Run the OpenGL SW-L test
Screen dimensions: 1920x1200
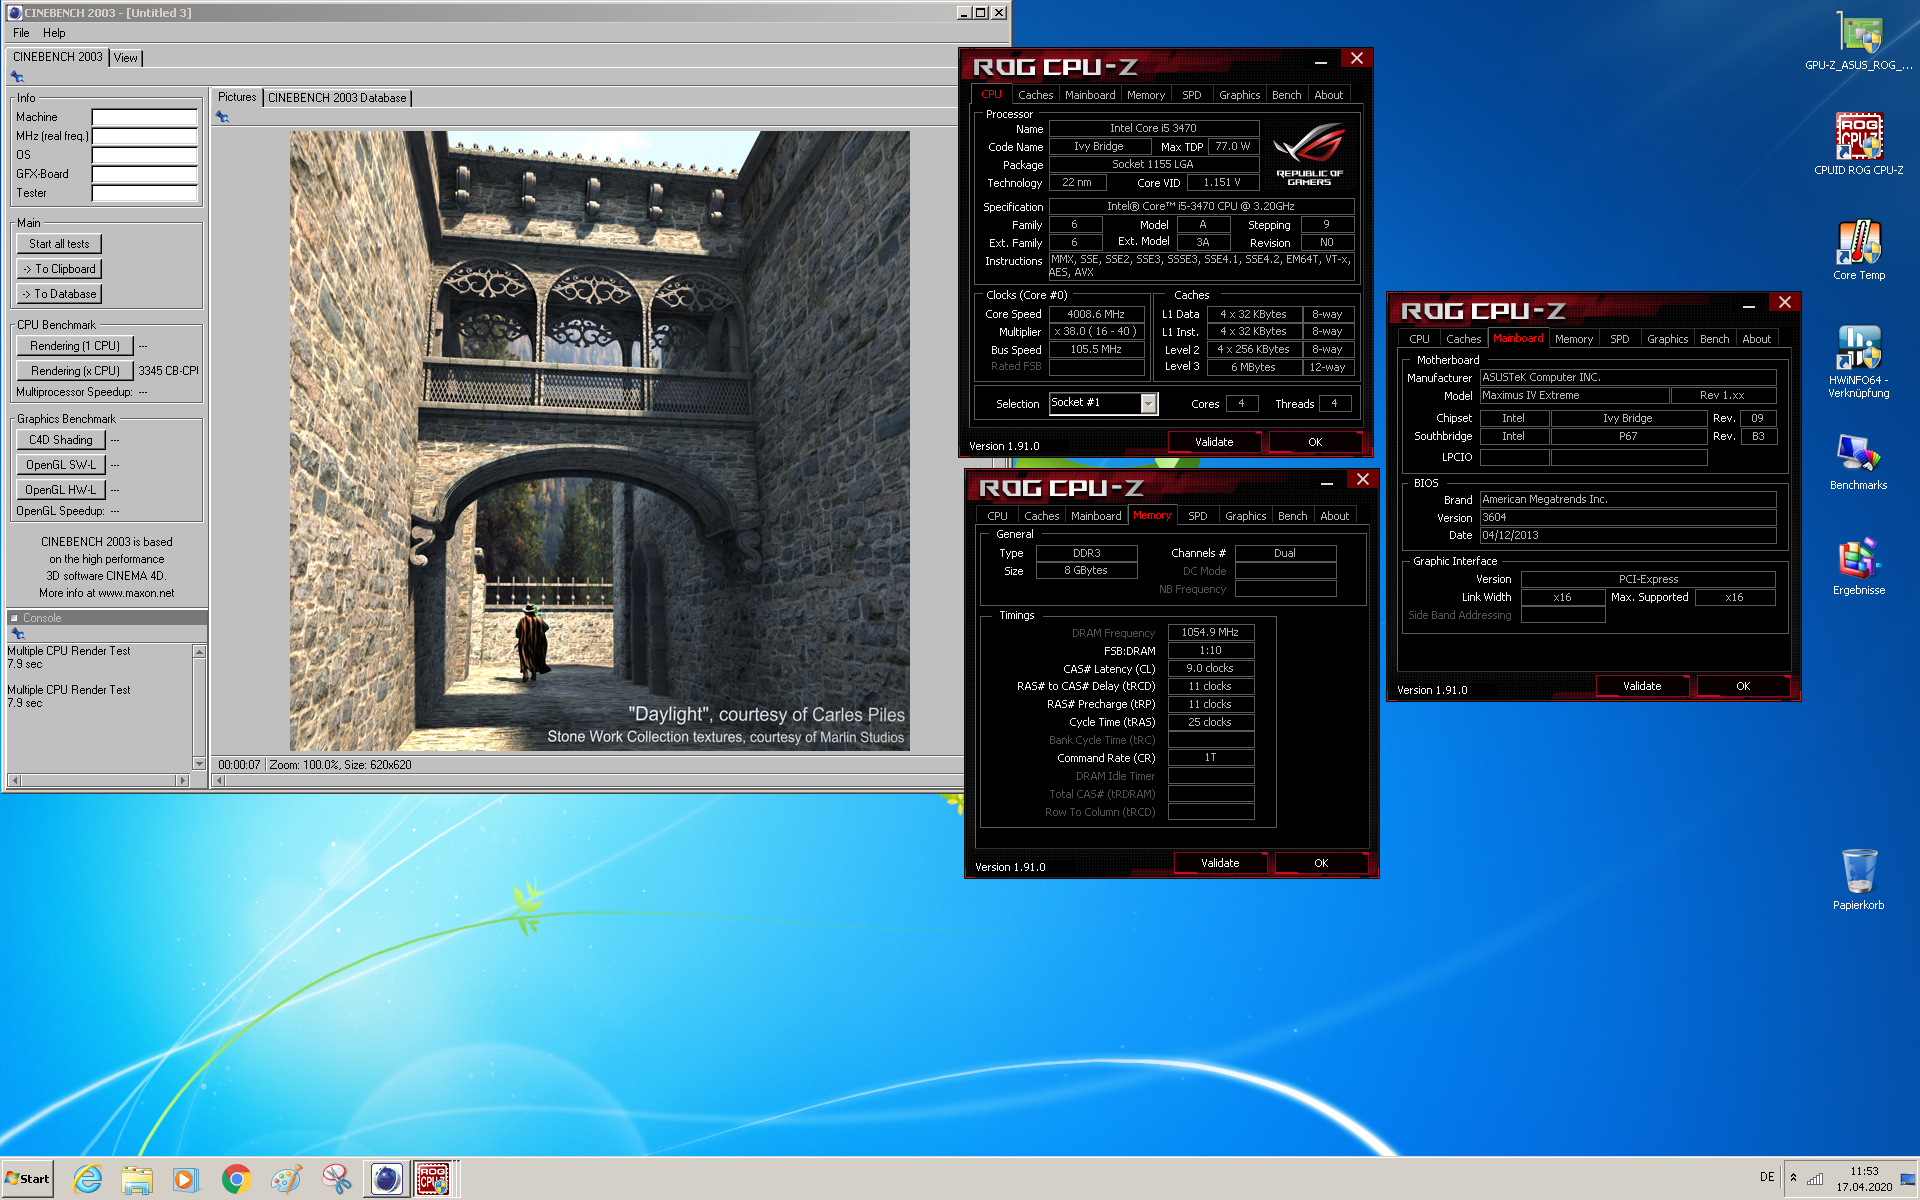point(61,465)
